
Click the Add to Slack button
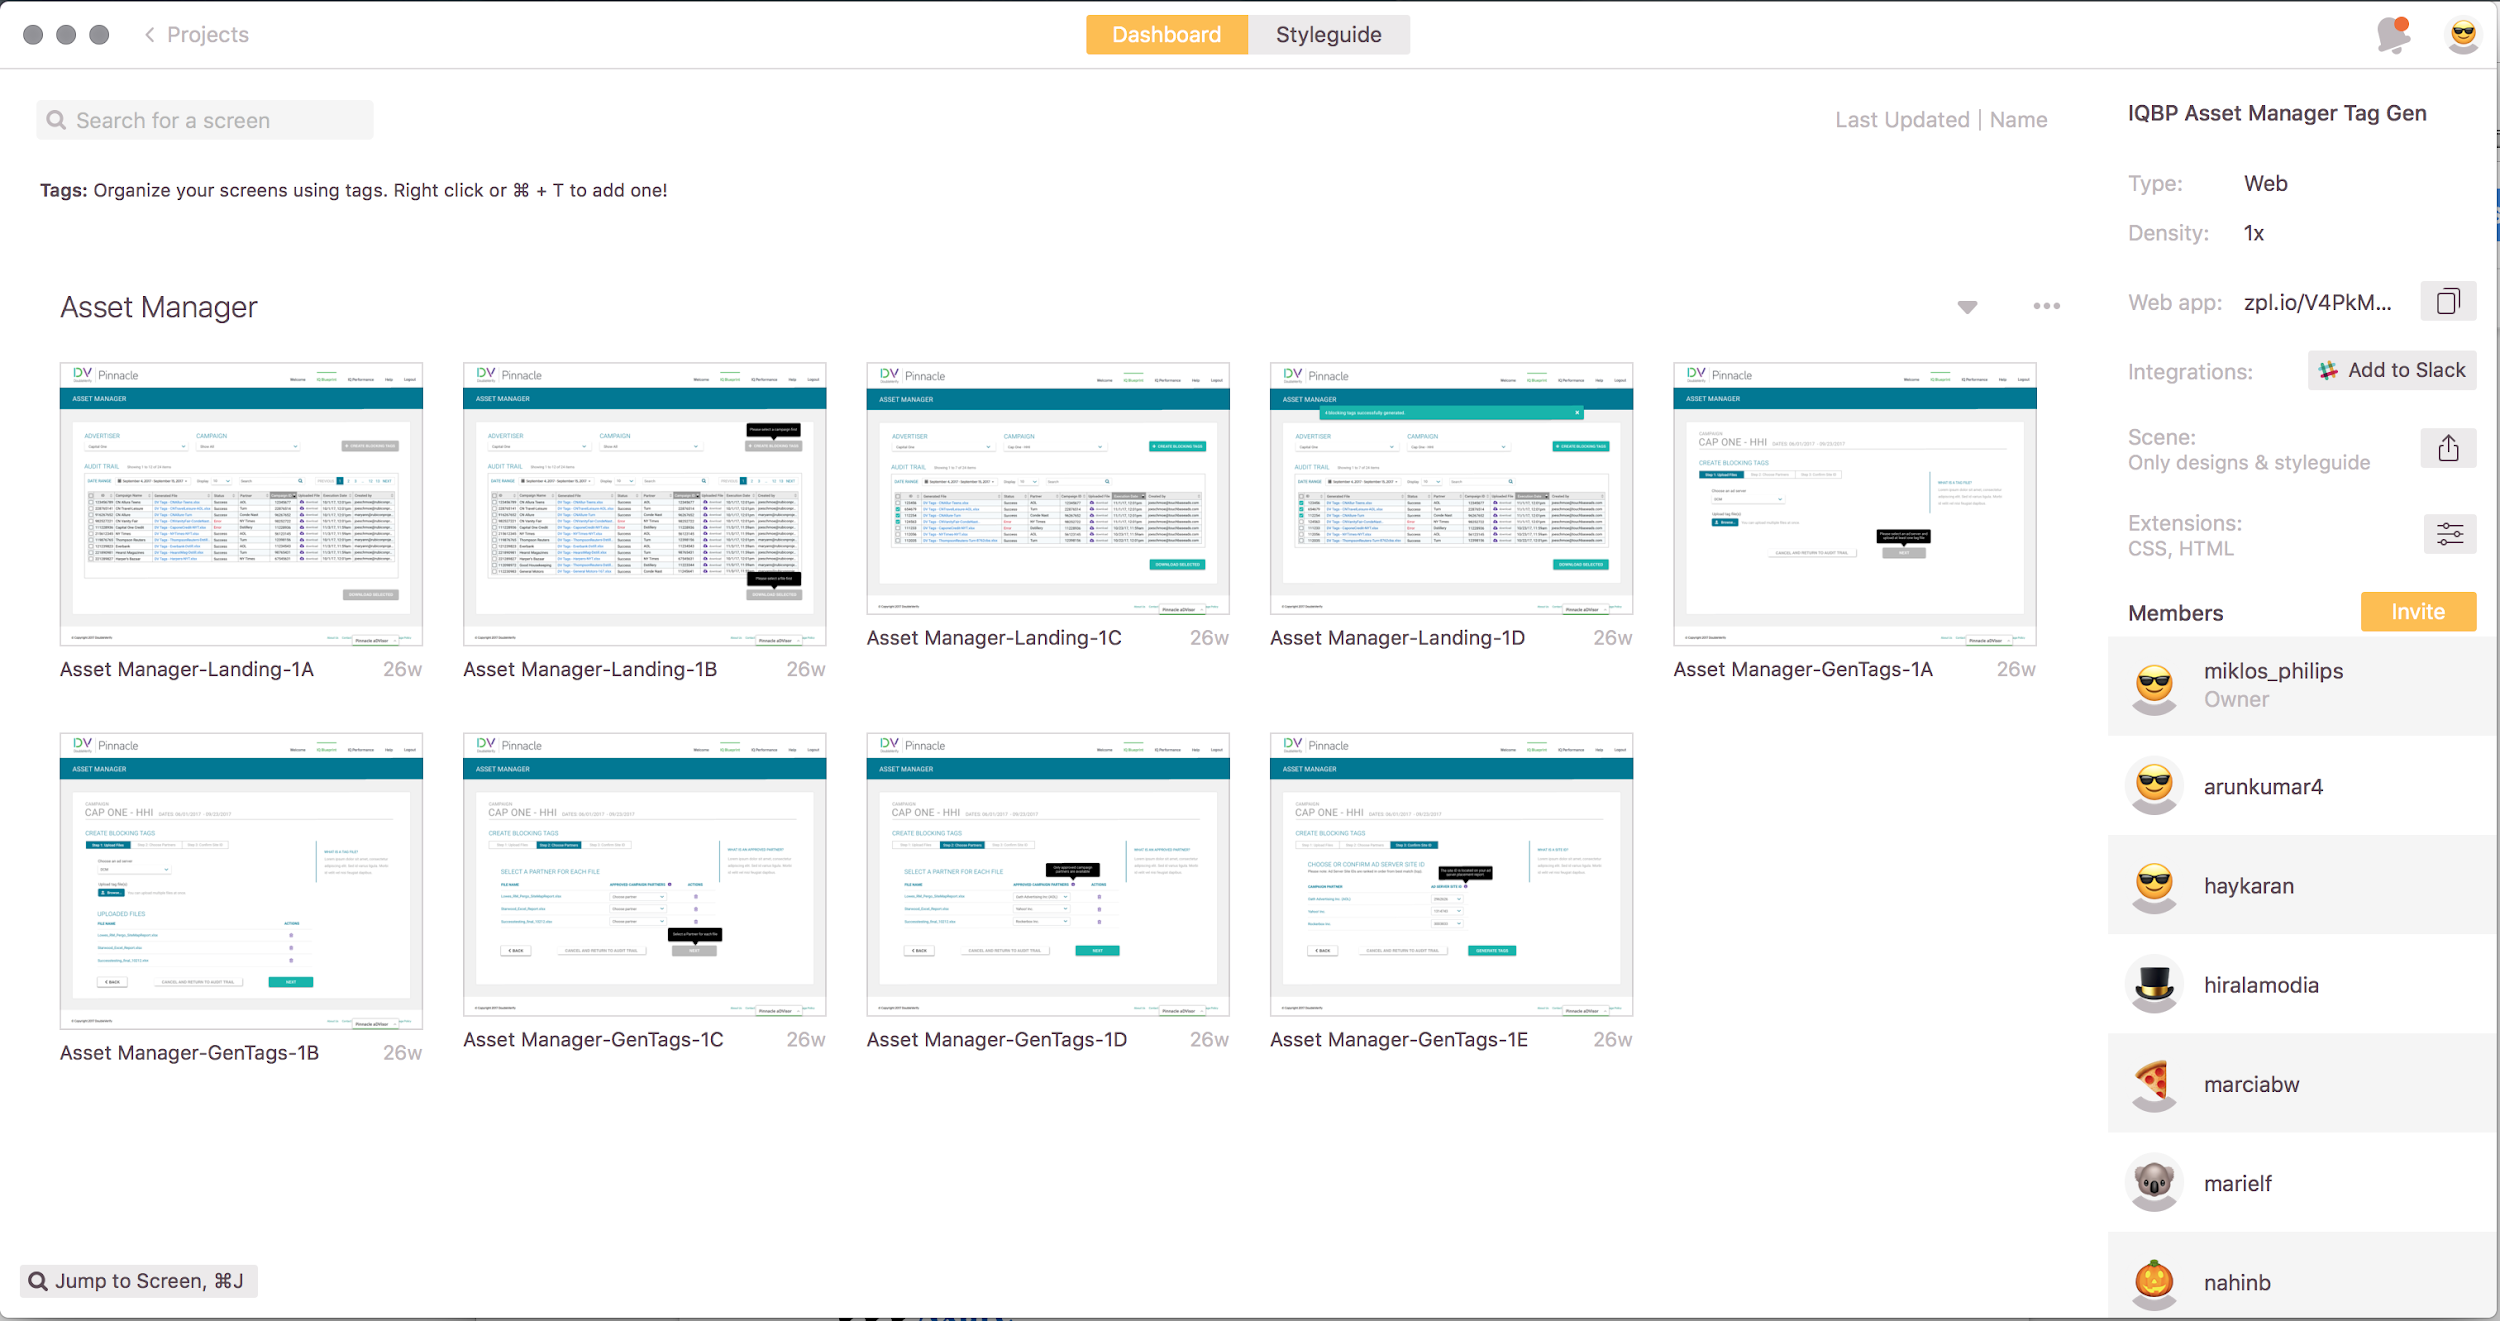click(x=2392, y=370)
